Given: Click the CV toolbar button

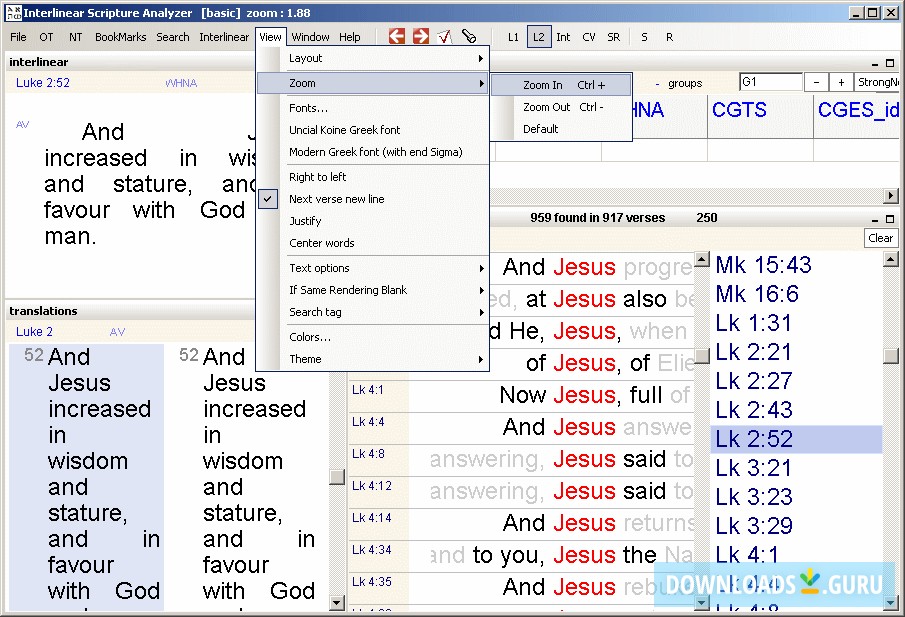Looking at the screenshot, I should coord(589,37).
